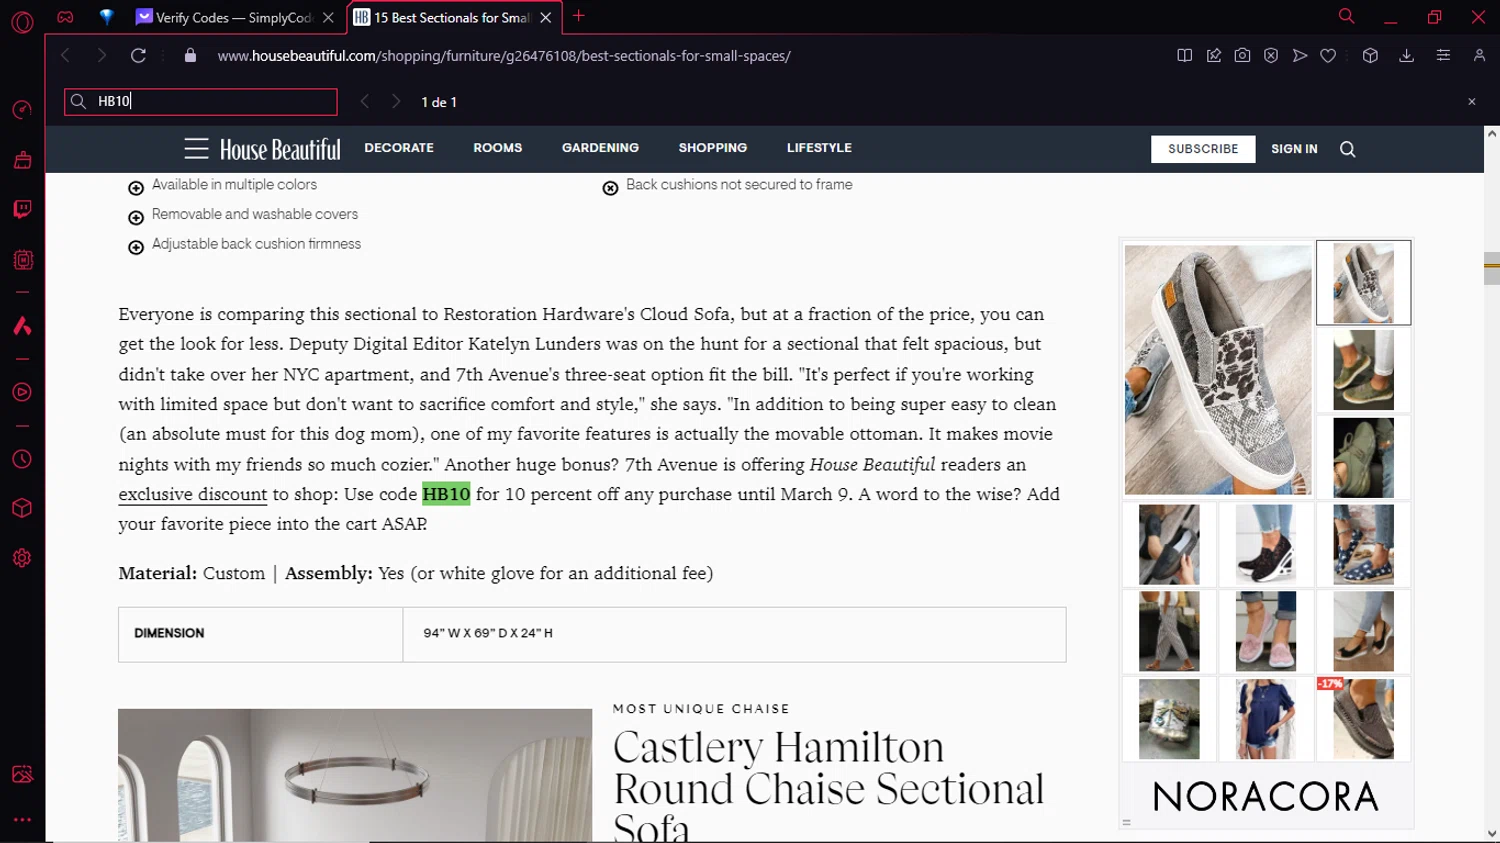This screenshot has height=843, width=1500.
Task: Open History clock icon in sidebar
Action: pyautogui.click(x=22, y=459)
